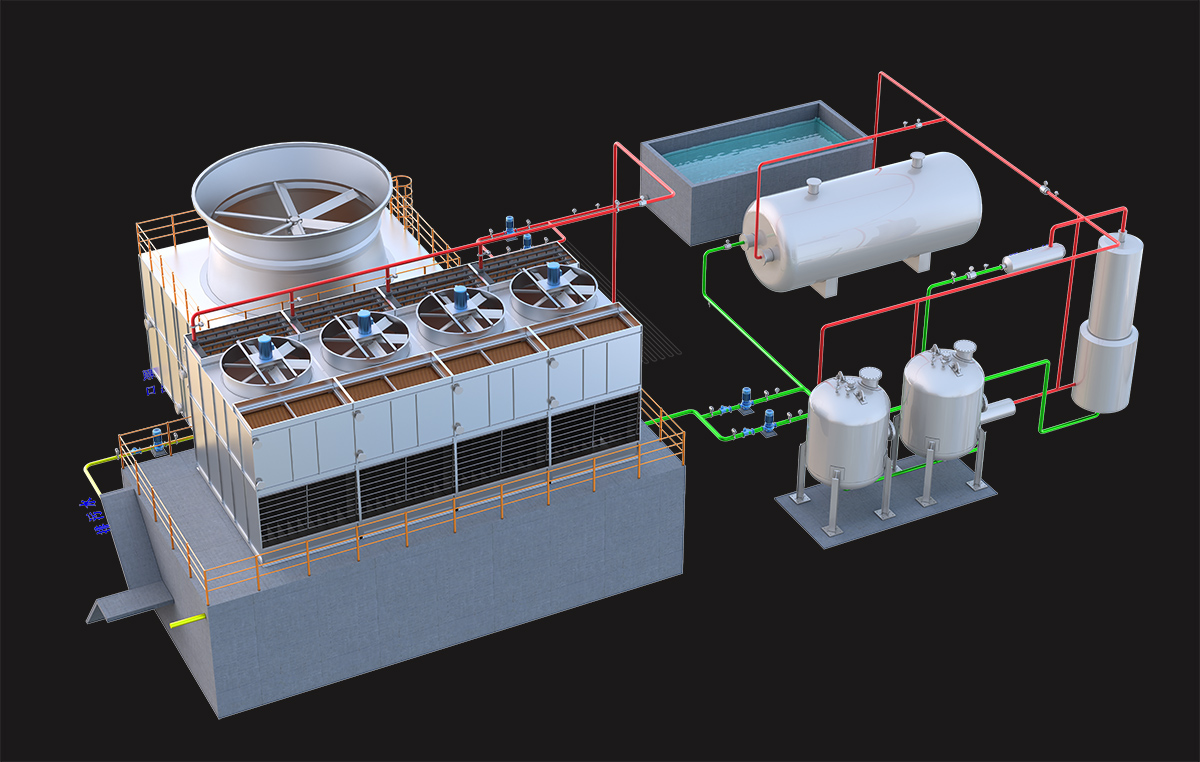The height and width of the screenshot is (762, 1200).
Task: Select the right filter vessel on legs
Action: (943, 402)
